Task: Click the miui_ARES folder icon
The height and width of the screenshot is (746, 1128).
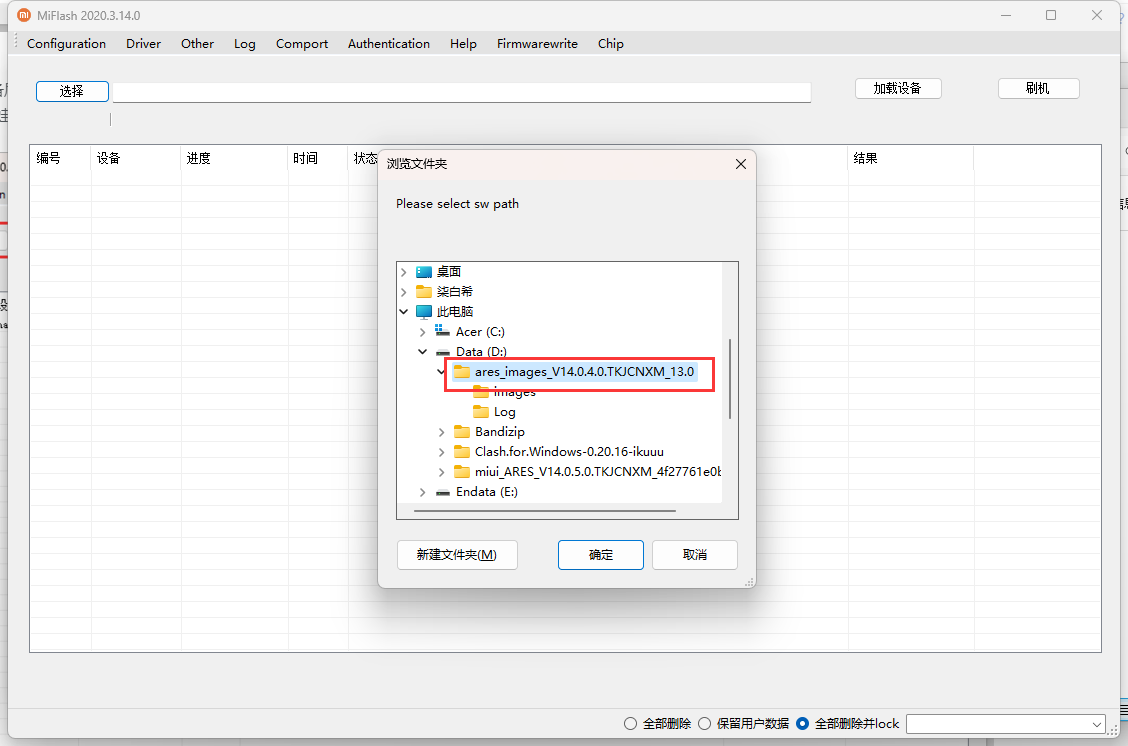Action: 462,472
